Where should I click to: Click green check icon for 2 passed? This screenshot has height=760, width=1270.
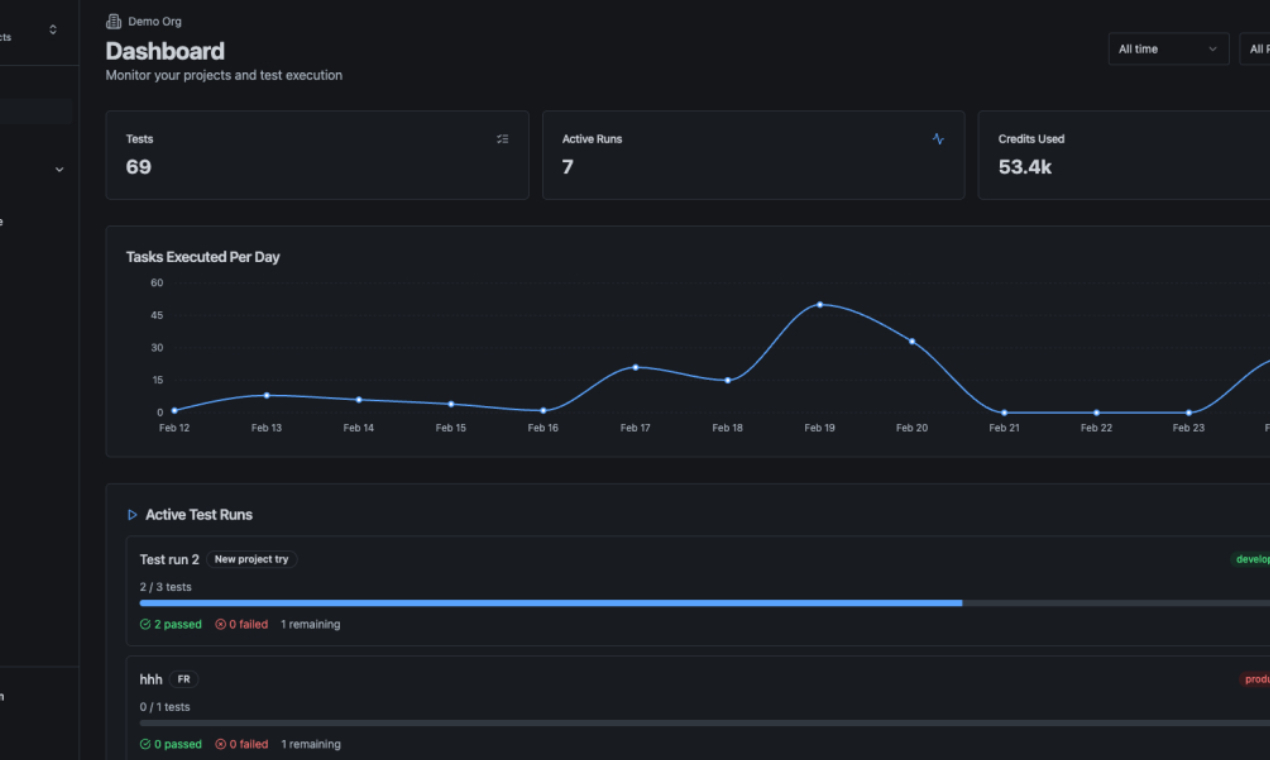146,625
